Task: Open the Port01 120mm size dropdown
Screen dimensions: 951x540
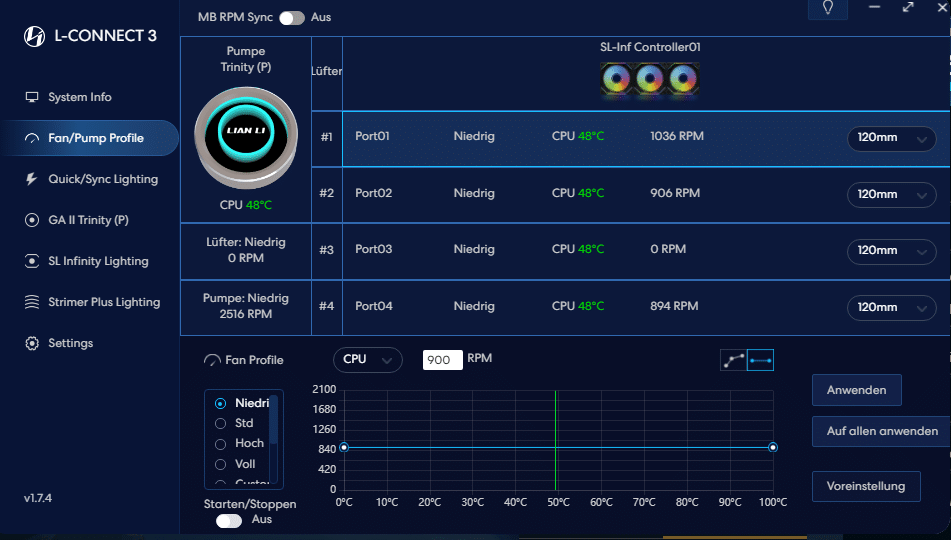Action: 891,138
